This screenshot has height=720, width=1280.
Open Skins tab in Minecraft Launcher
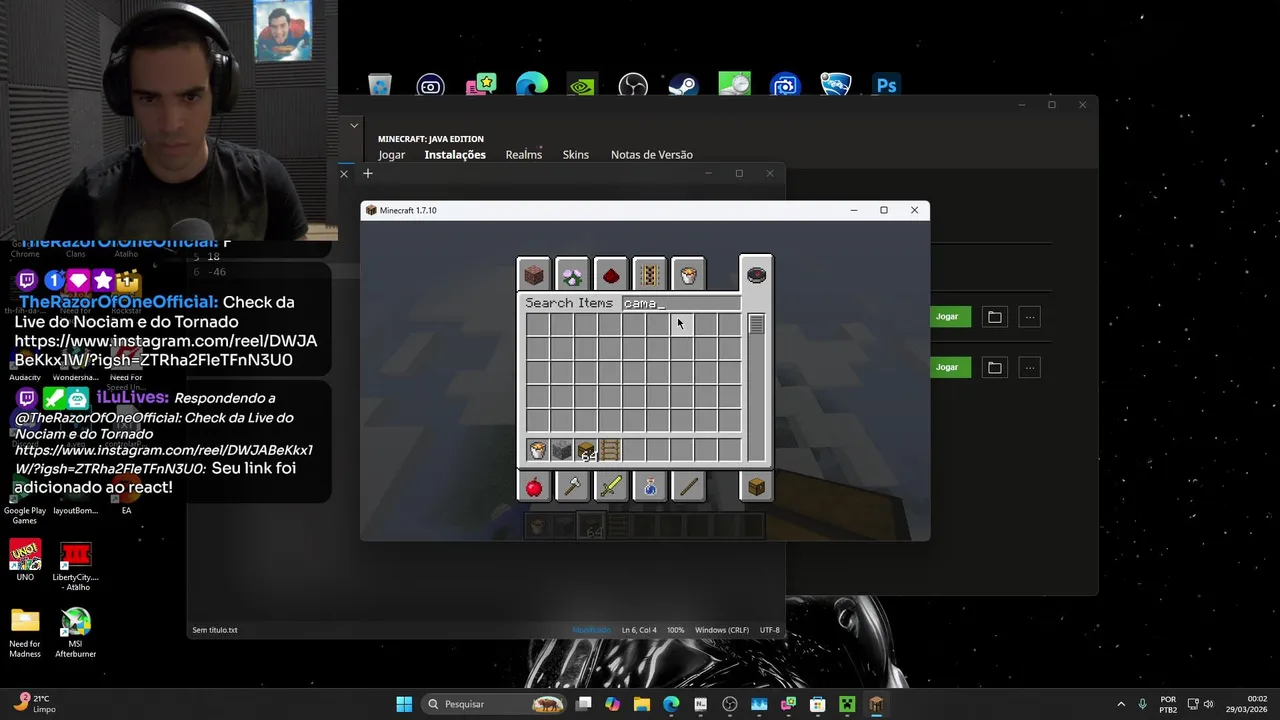point(576,155)
